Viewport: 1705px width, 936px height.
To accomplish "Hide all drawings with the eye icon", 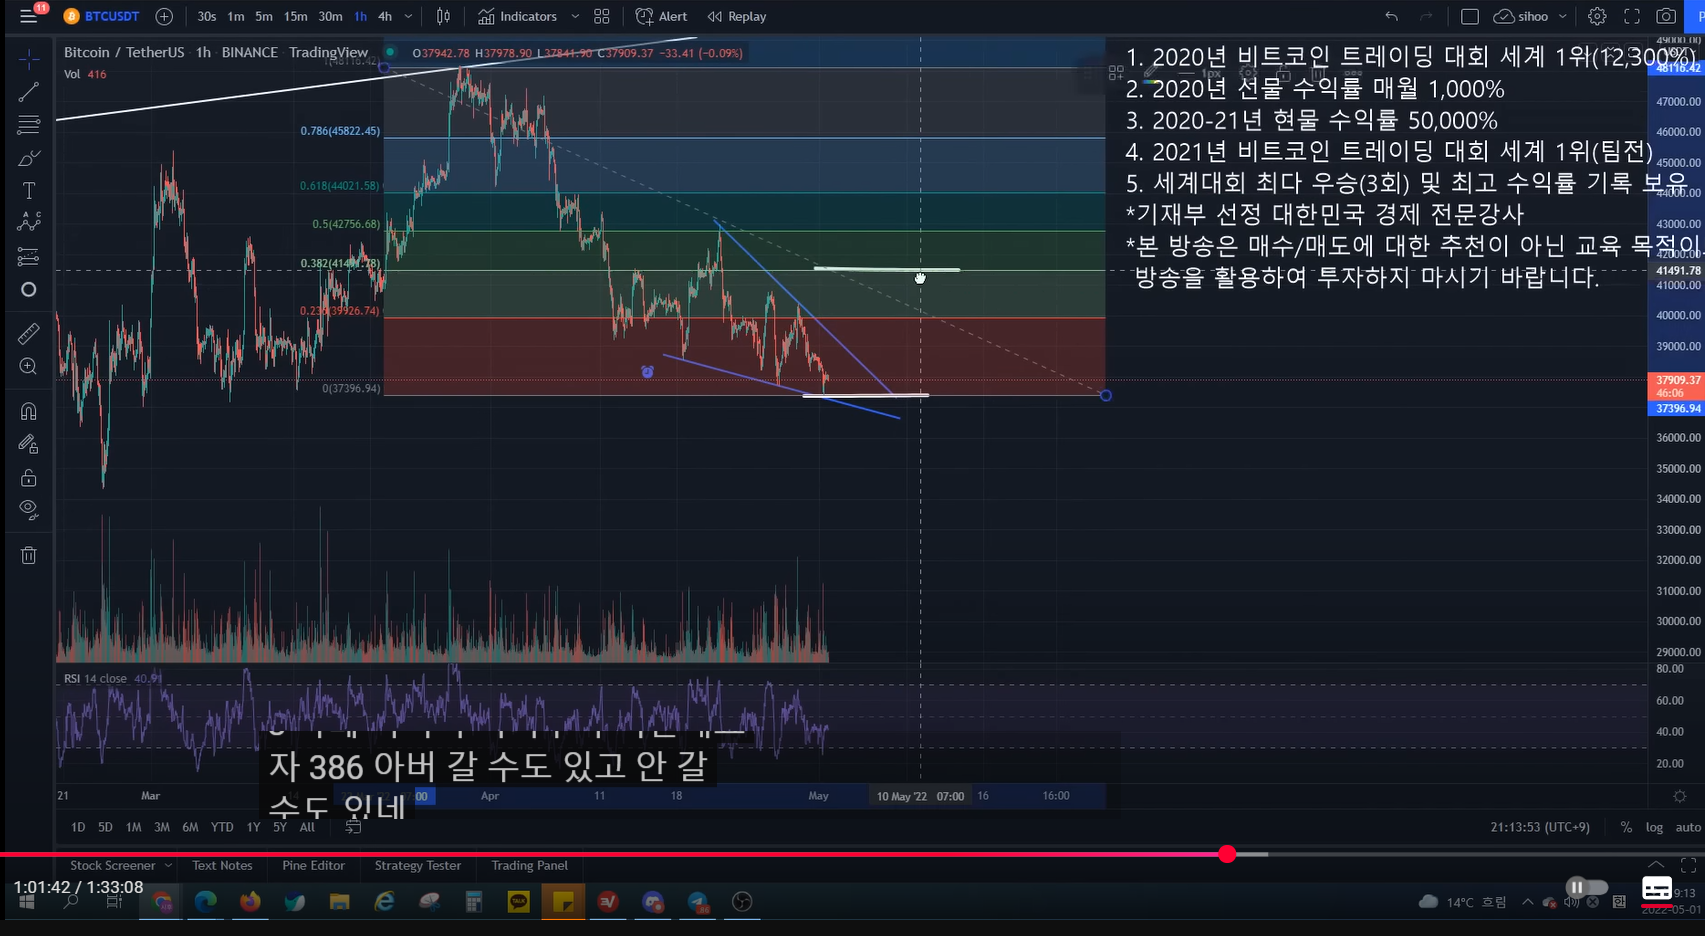I will pyautogui.click(x=29, y=510).
